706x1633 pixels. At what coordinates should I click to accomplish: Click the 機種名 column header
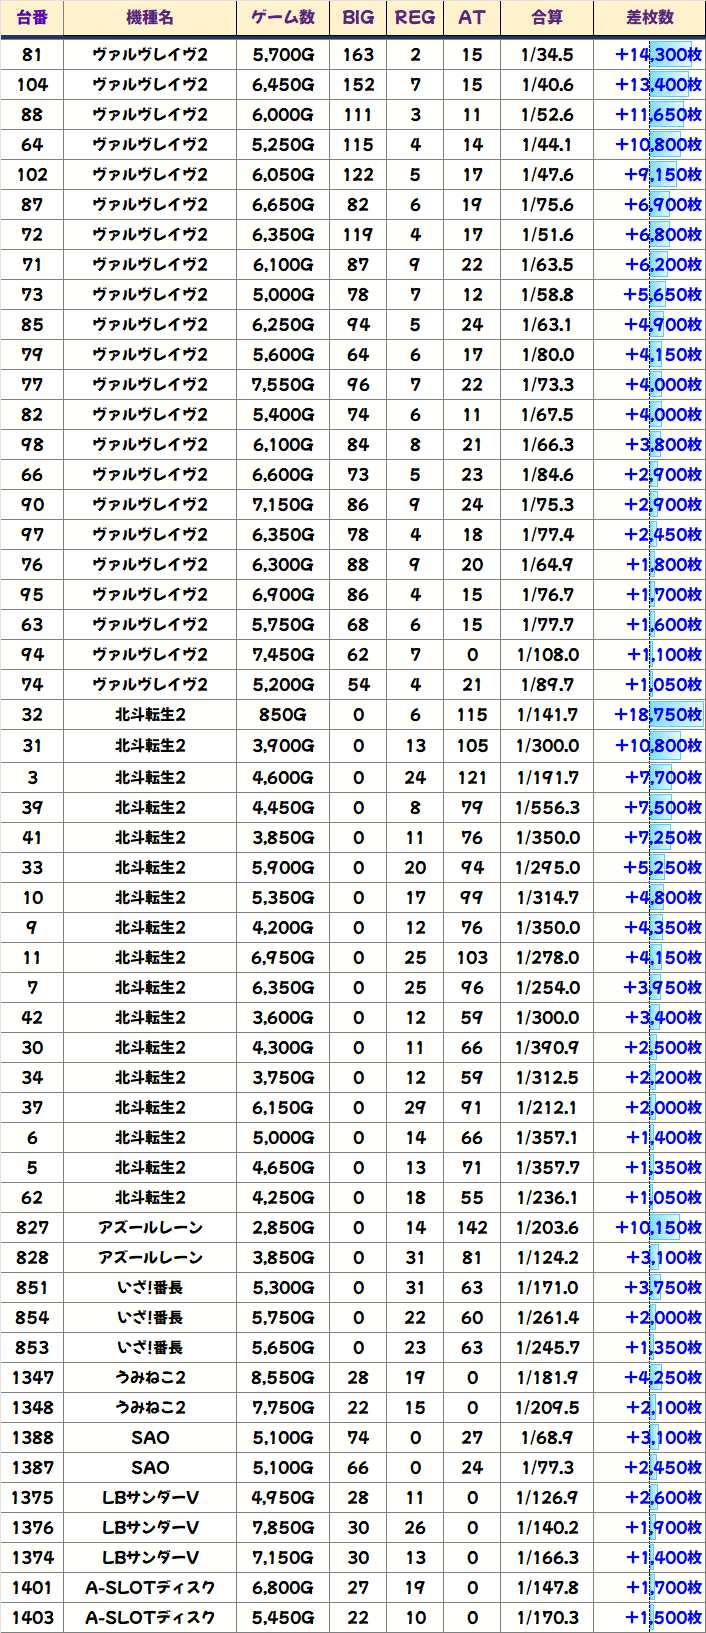tap(150, 18)
